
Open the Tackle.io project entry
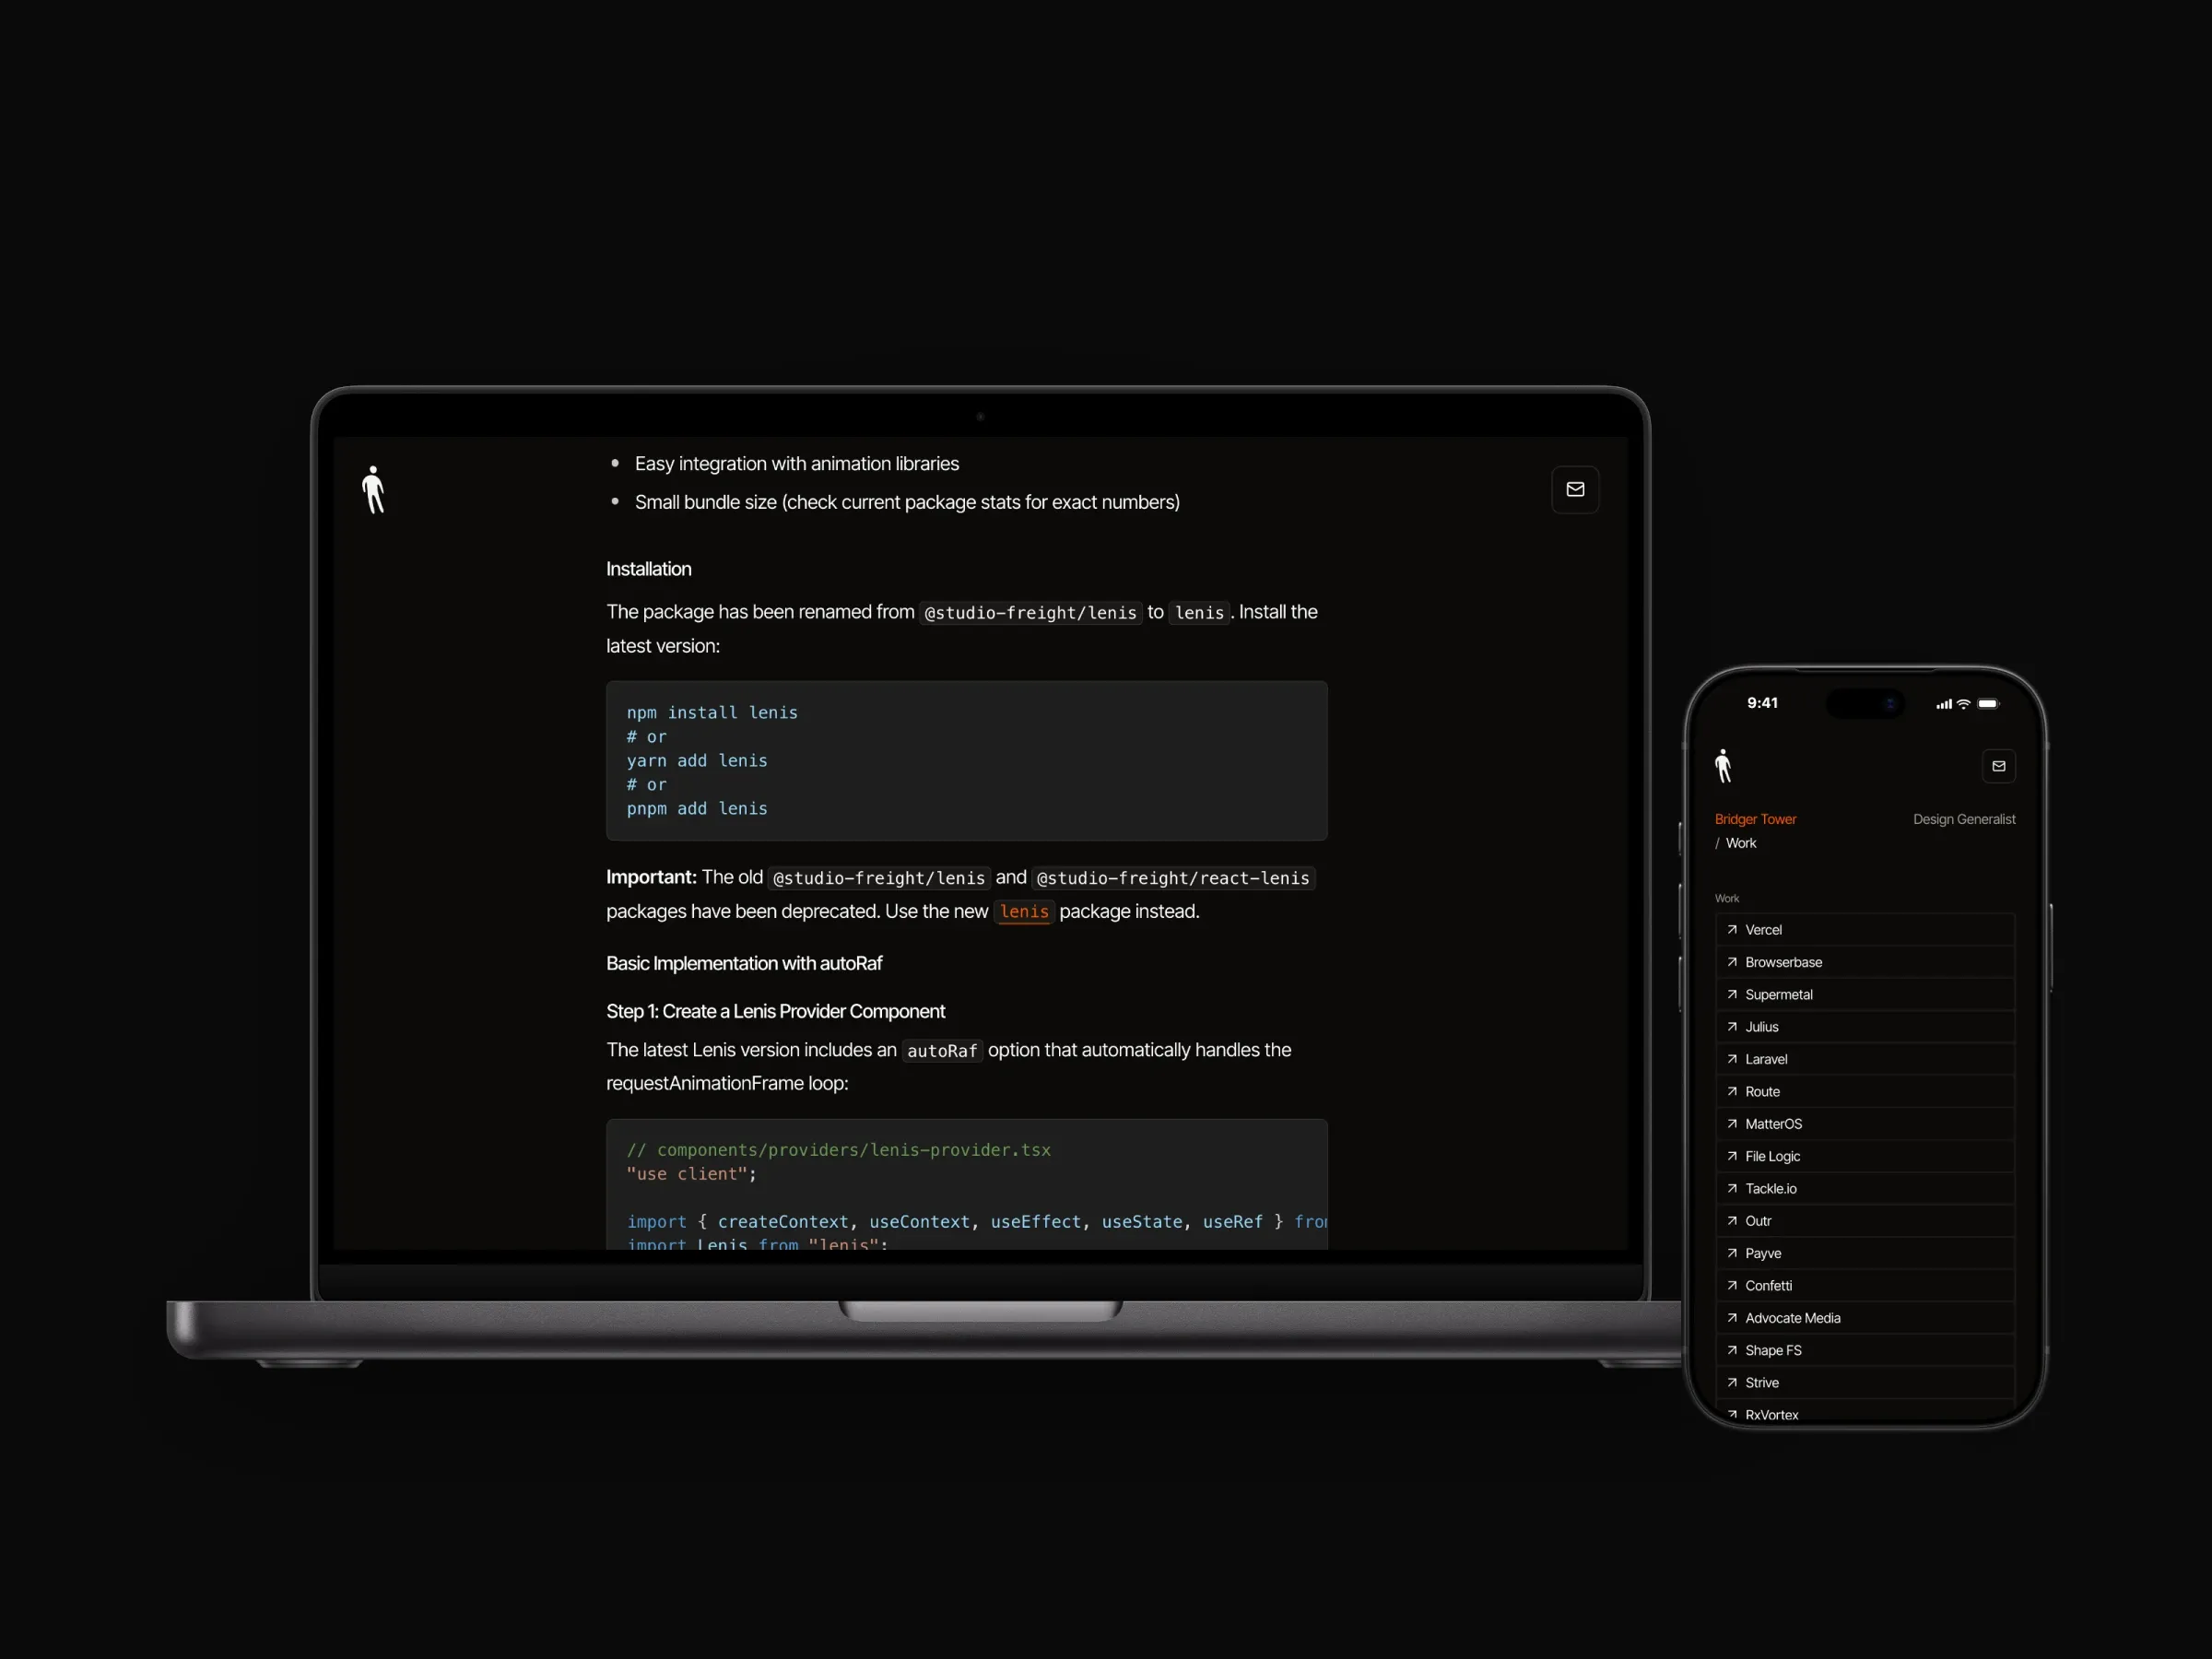(1865, 1189)
